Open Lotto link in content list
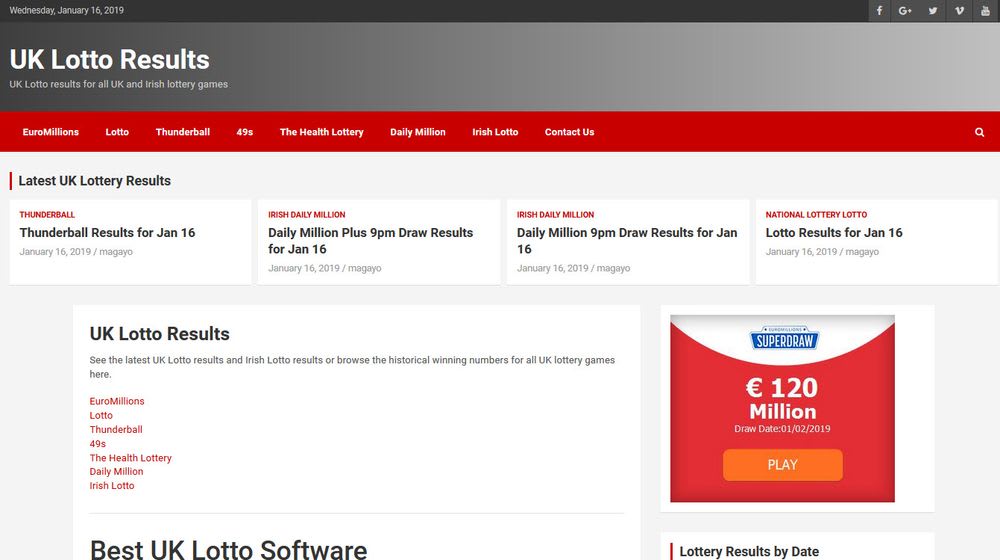The image size is (1000, 560). coord(101,415)
